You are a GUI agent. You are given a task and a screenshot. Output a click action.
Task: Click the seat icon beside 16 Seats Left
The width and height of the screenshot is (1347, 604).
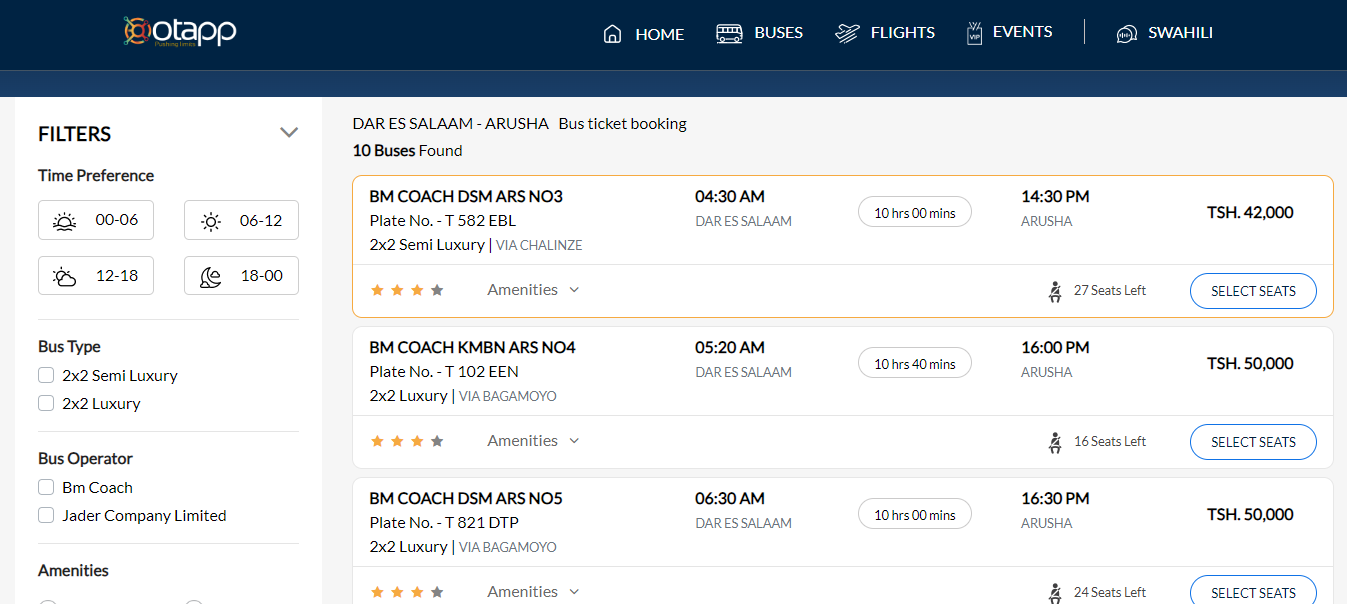click(x=1055, y=442)
